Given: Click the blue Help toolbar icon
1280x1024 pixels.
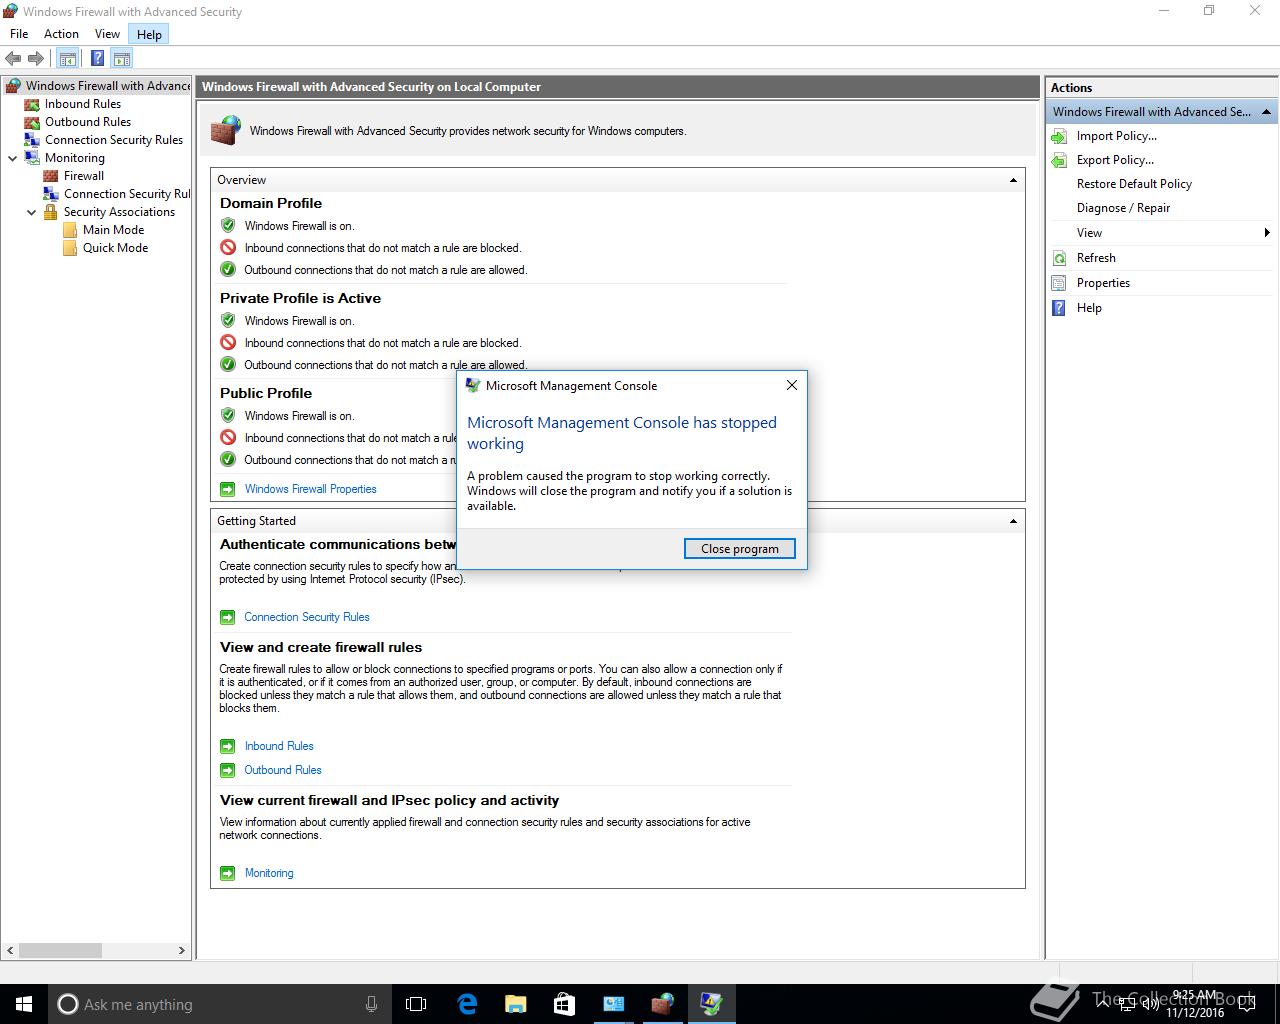Looking at the screenshot, I should (97, 59).
